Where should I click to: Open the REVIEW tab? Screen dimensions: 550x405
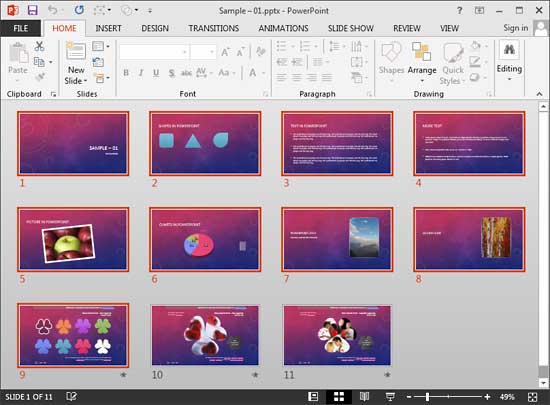407,28
